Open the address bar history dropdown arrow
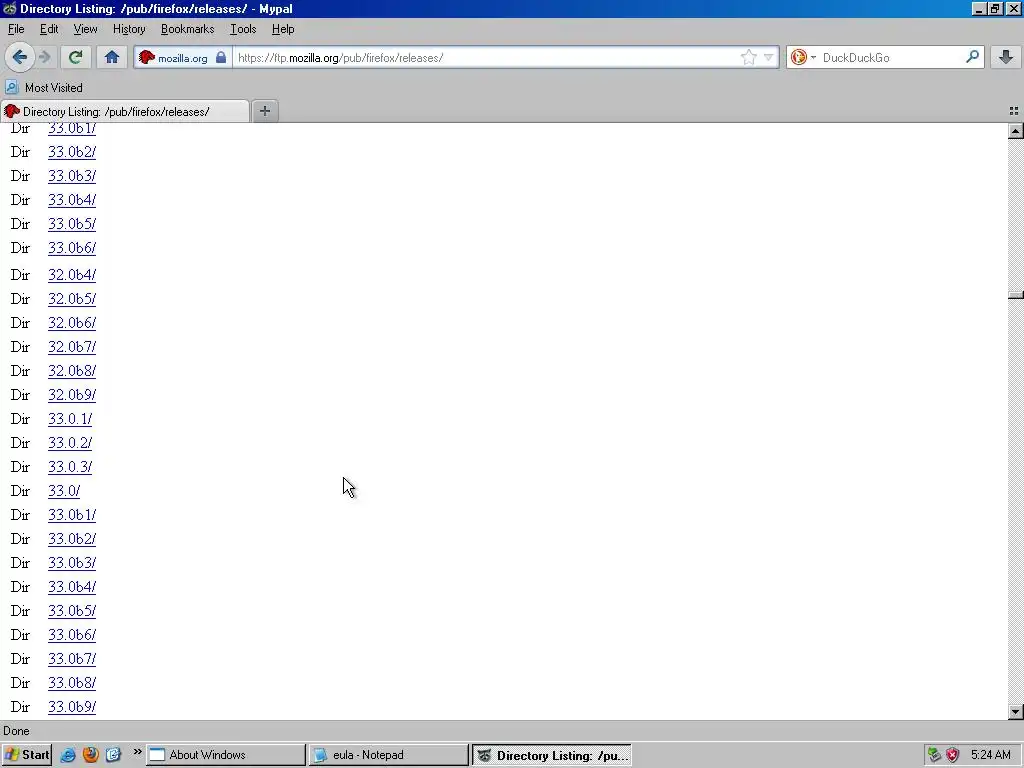The image size is (1024, 768). [769, 57]
